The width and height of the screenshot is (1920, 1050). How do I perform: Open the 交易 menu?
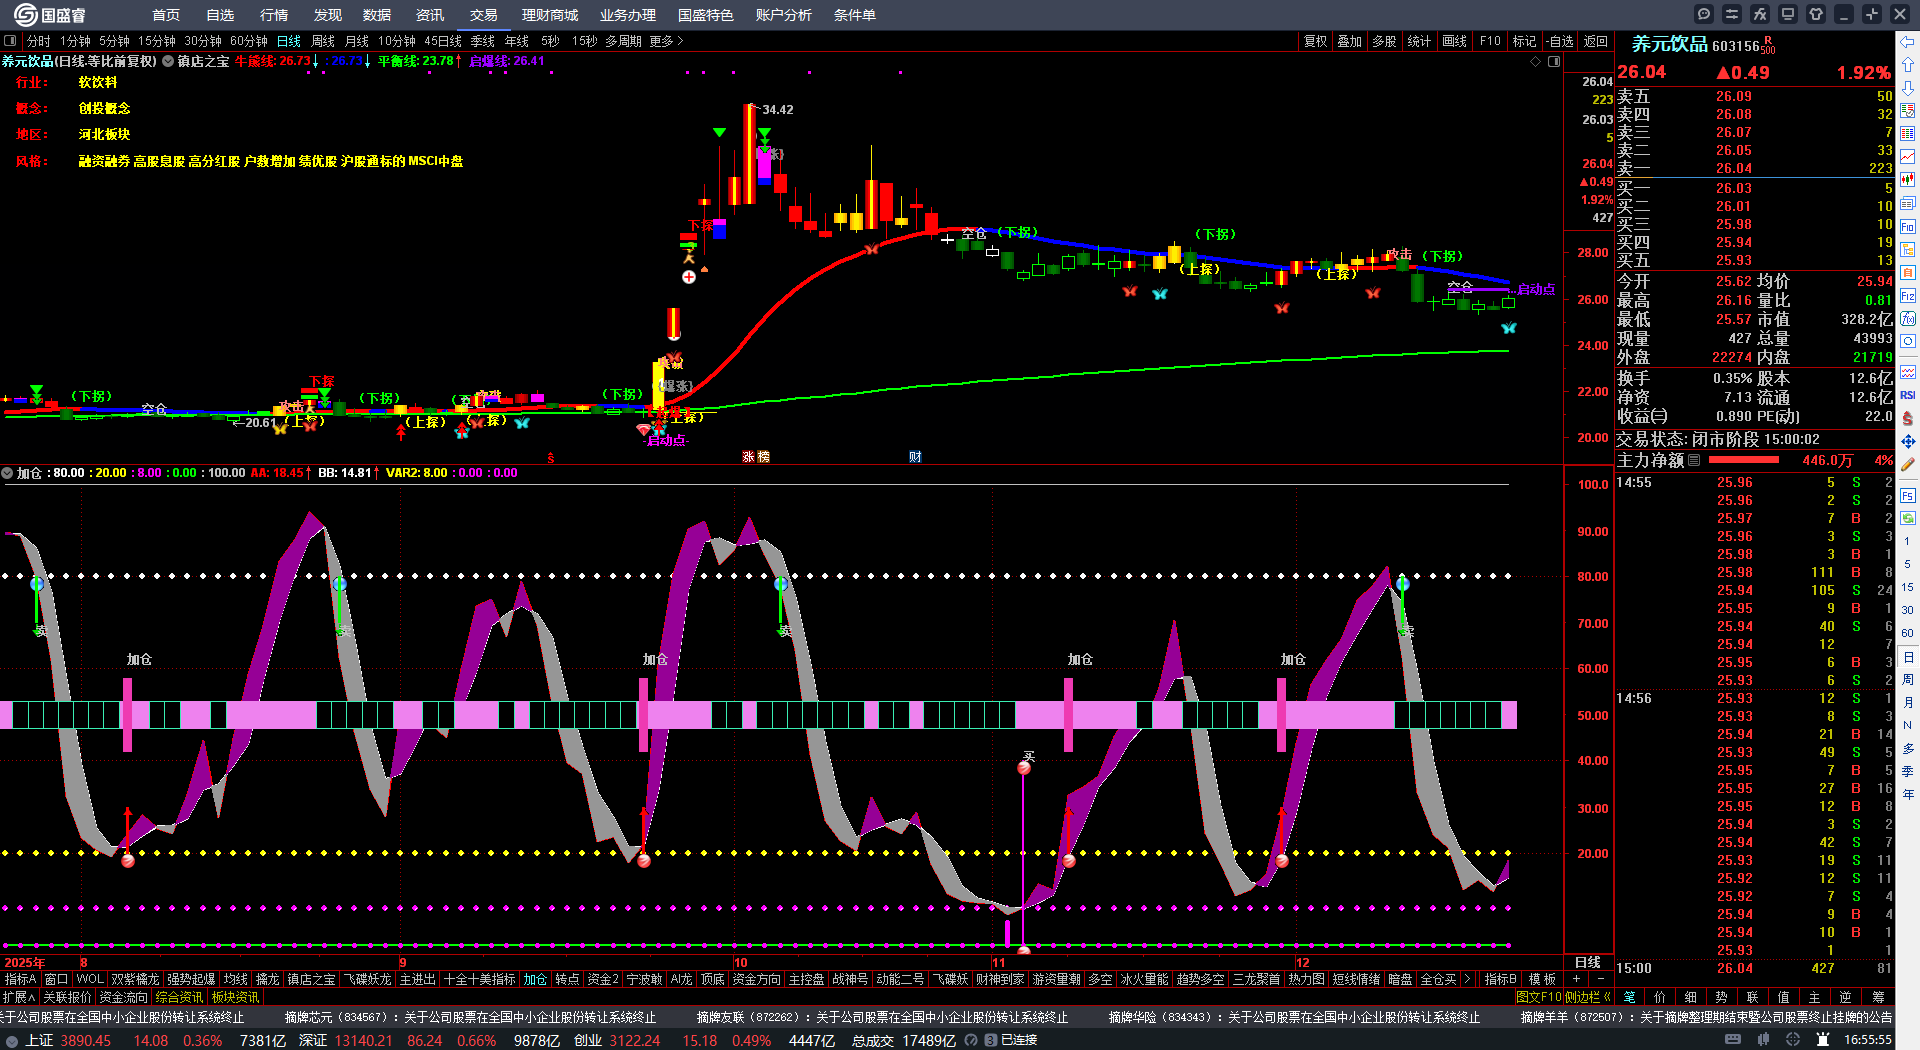pos(484,15)
